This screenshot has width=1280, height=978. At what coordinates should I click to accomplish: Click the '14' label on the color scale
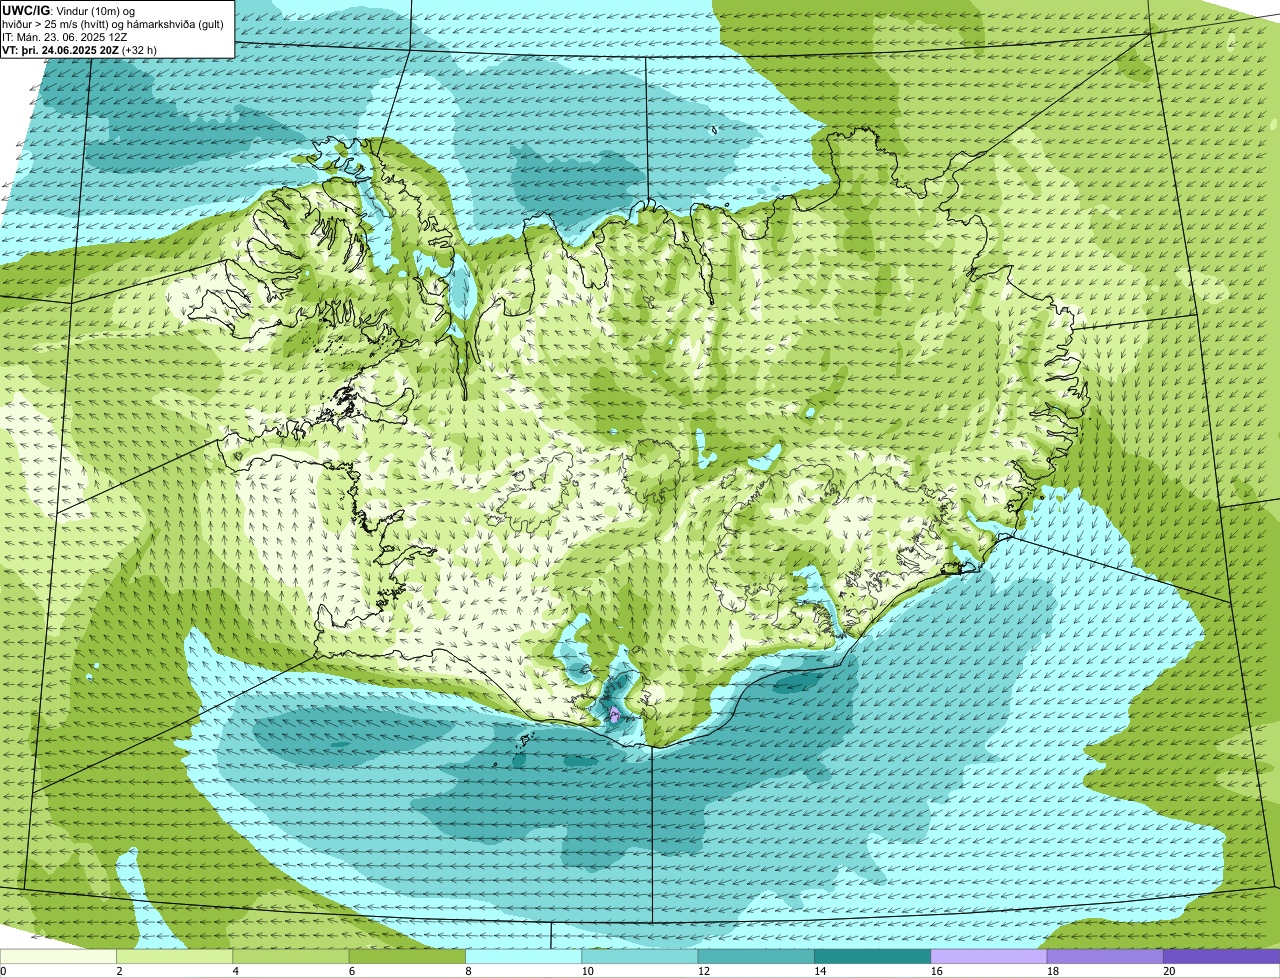click(x=820, y=971)
